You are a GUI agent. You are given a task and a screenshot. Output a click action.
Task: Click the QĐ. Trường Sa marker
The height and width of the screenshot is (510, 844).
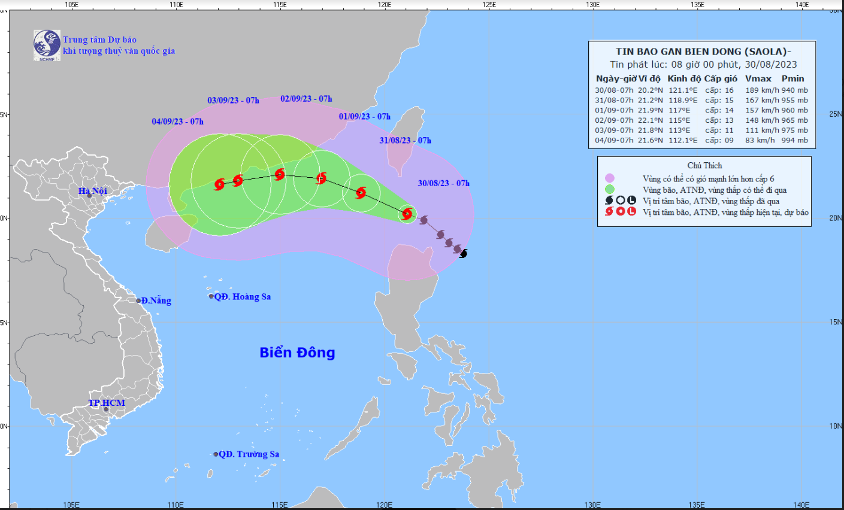click(215, 454)
